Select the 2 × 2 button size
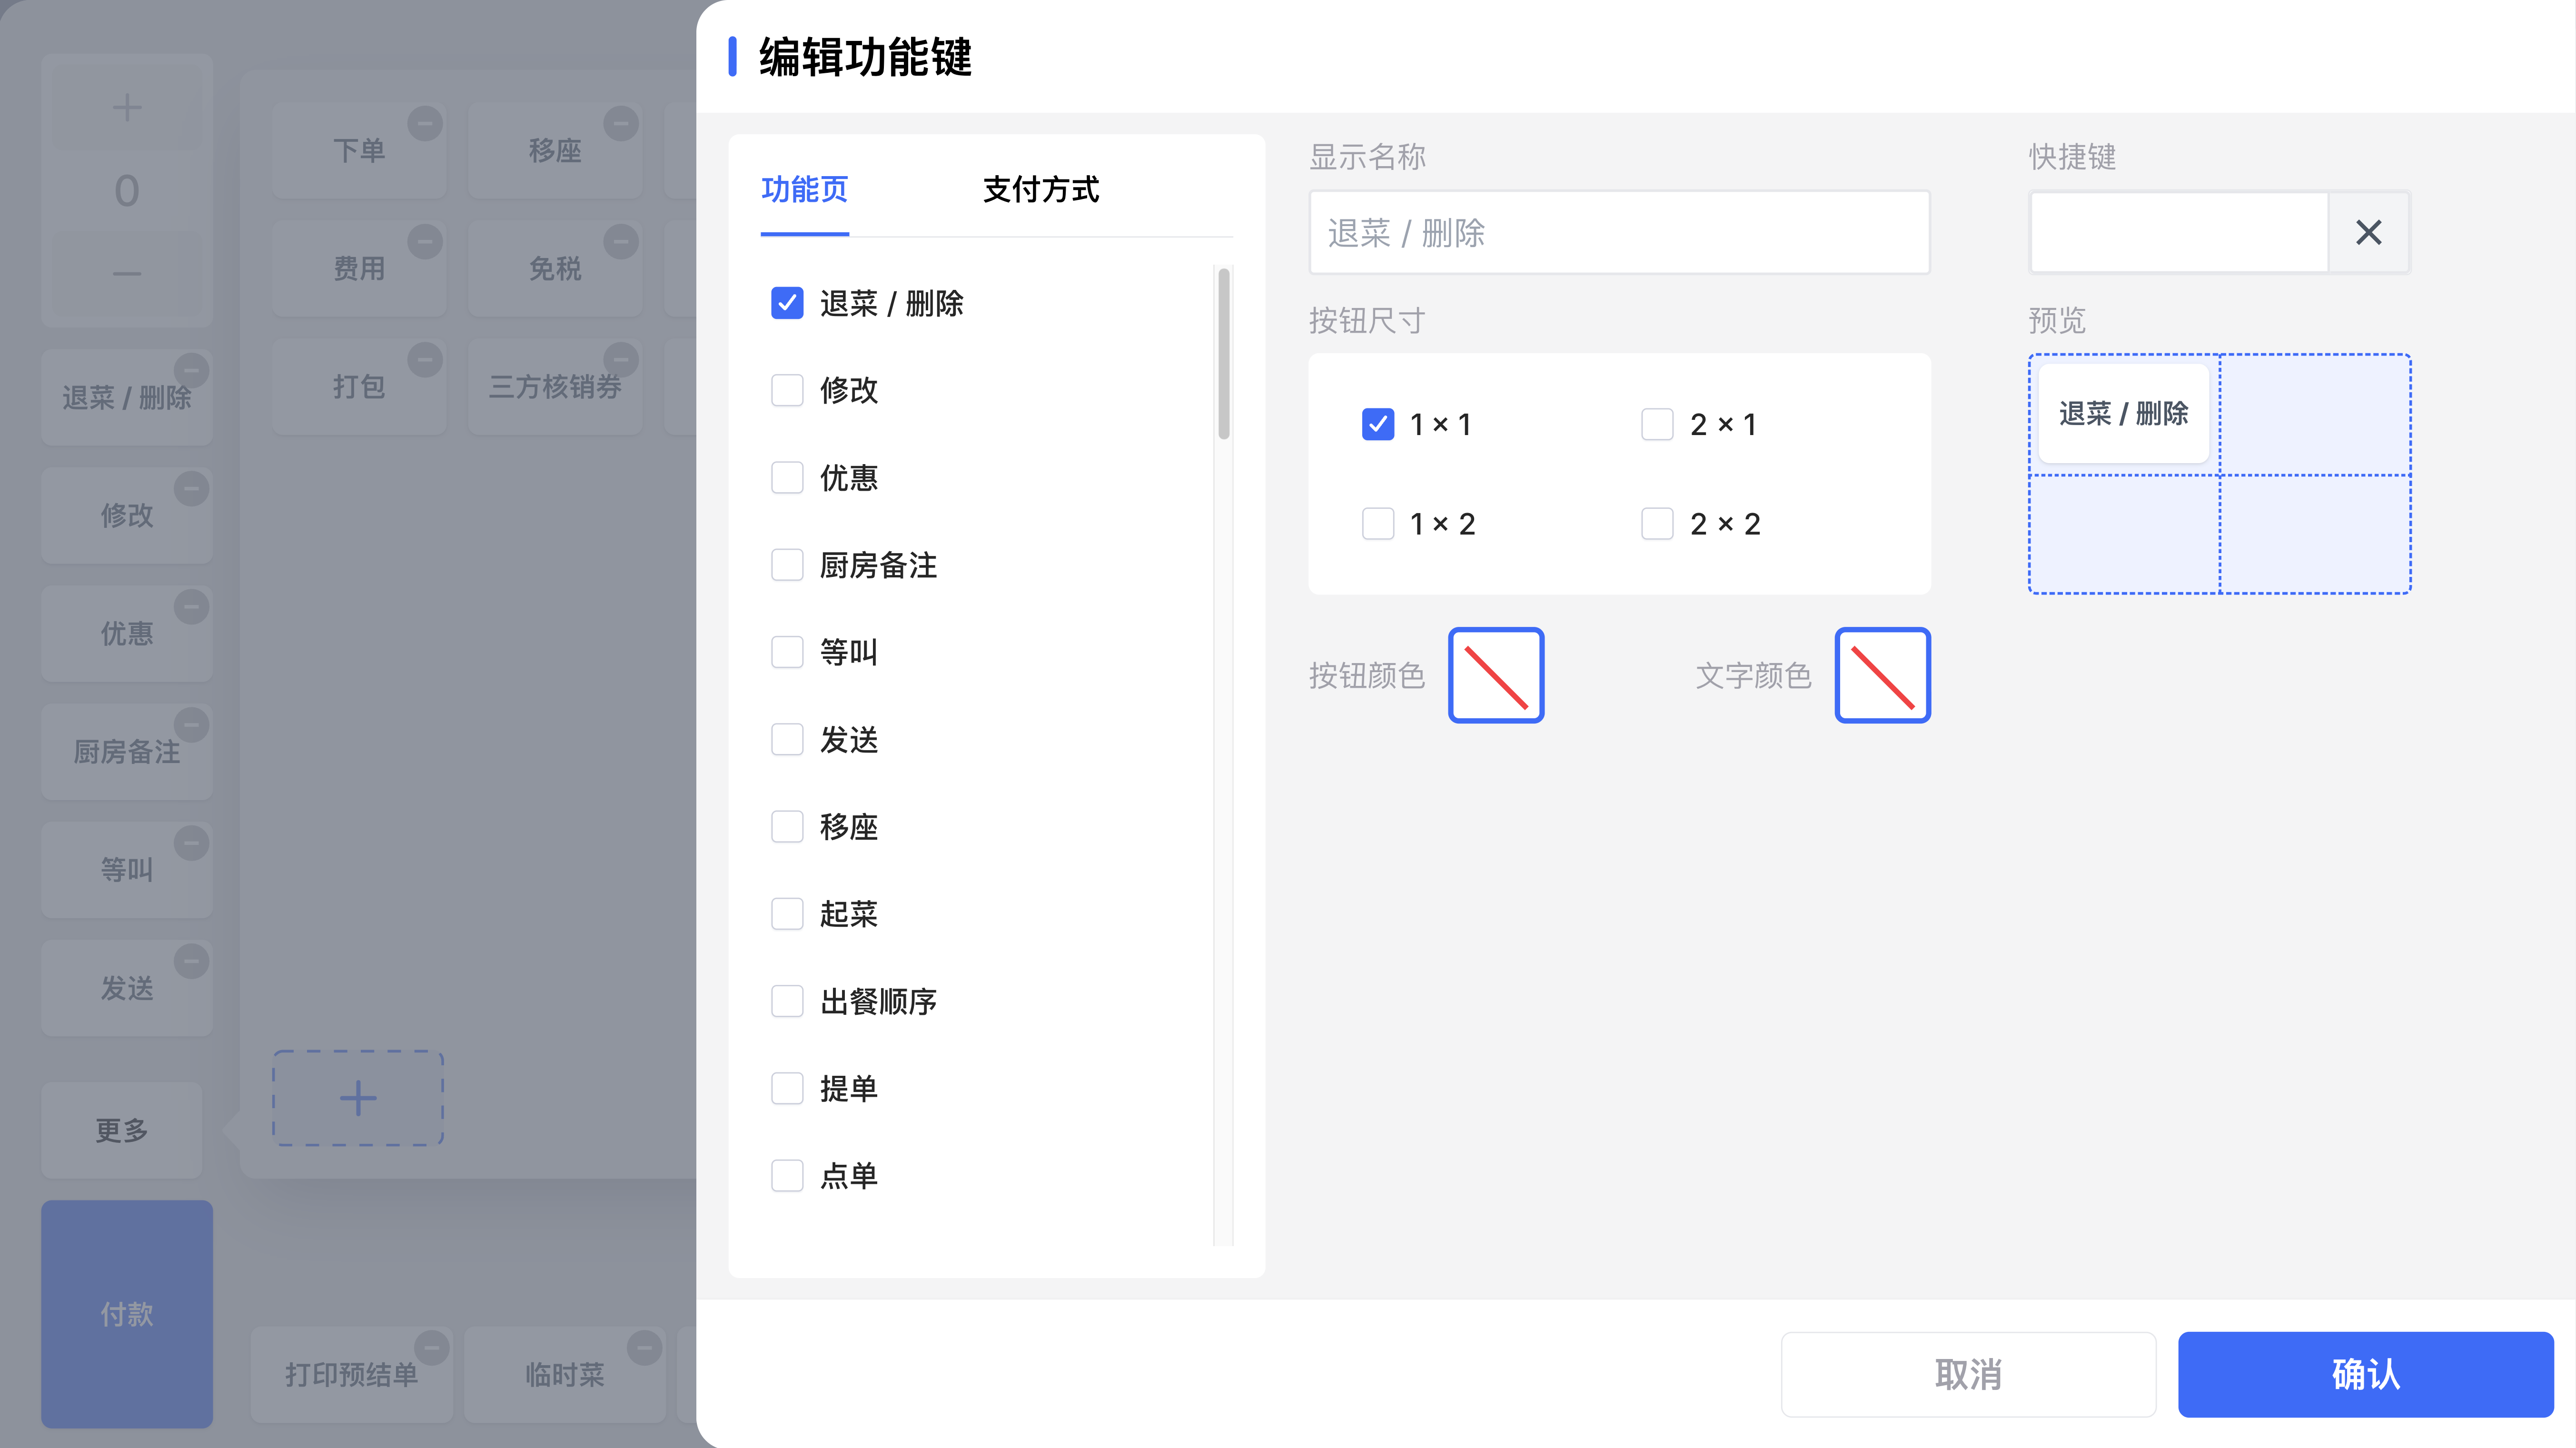This screenshot has height=1448, width=2576. (x=1657, y=524)
